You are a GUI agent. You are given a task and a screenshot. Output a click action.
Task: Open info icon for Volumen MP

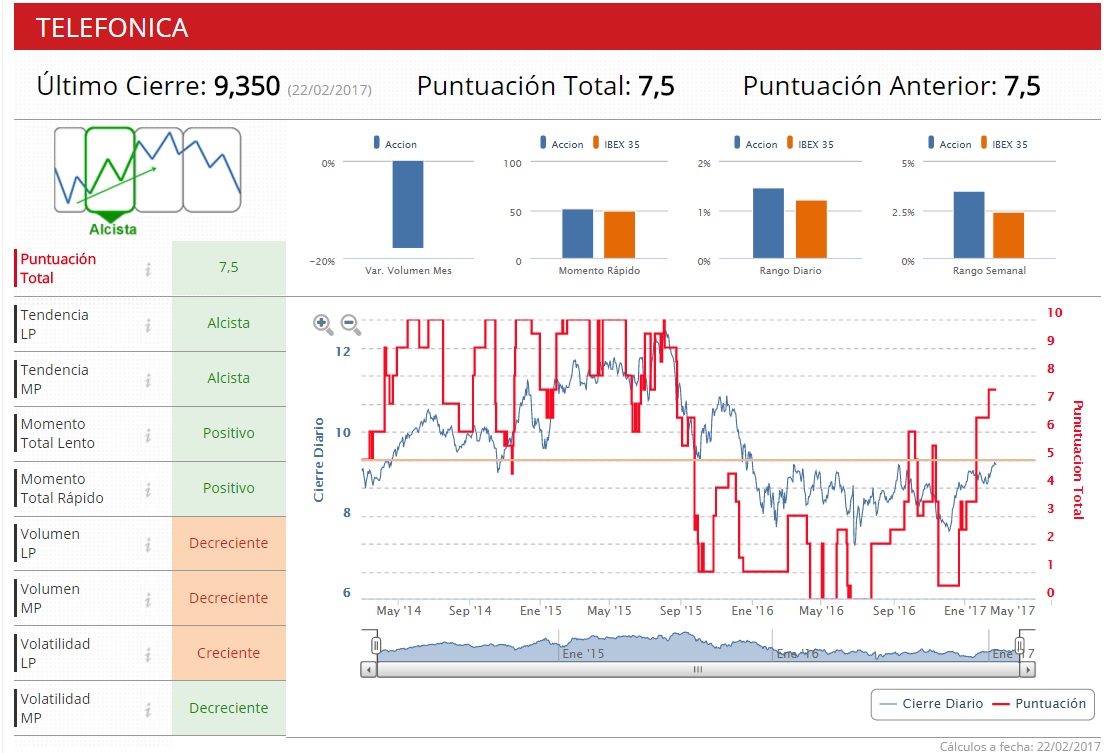[148, 599]
